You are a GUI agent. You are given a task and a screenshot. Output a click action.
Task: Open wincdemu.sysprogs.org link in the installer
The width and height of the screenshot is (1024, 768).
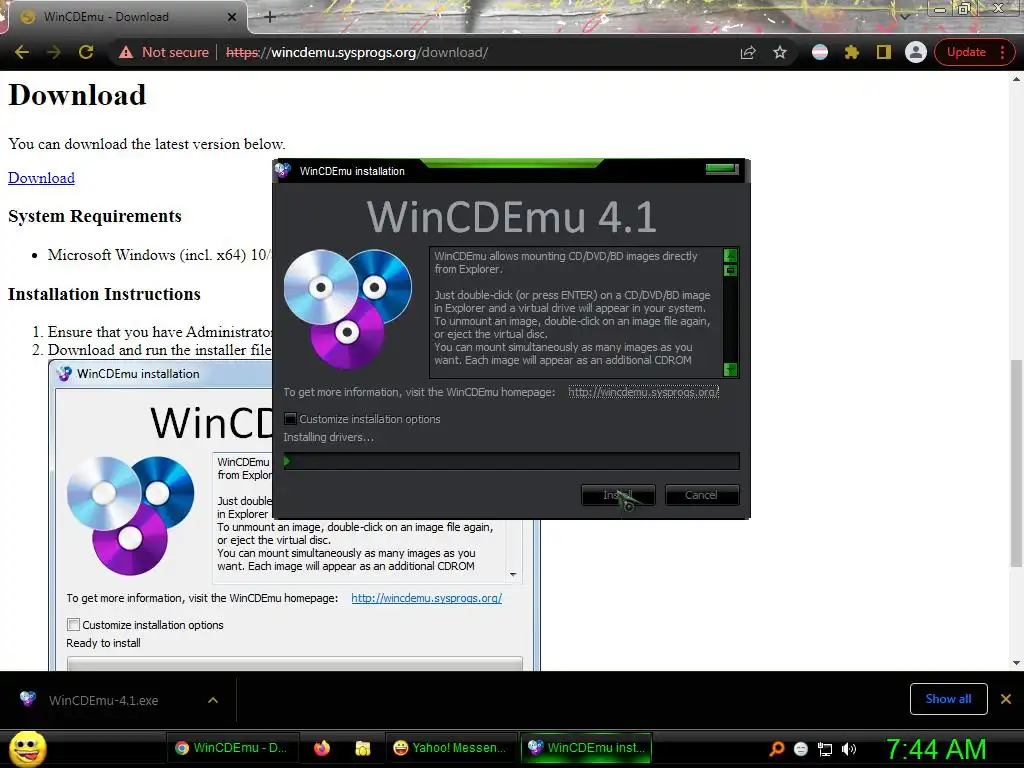[x=643, y=392]
